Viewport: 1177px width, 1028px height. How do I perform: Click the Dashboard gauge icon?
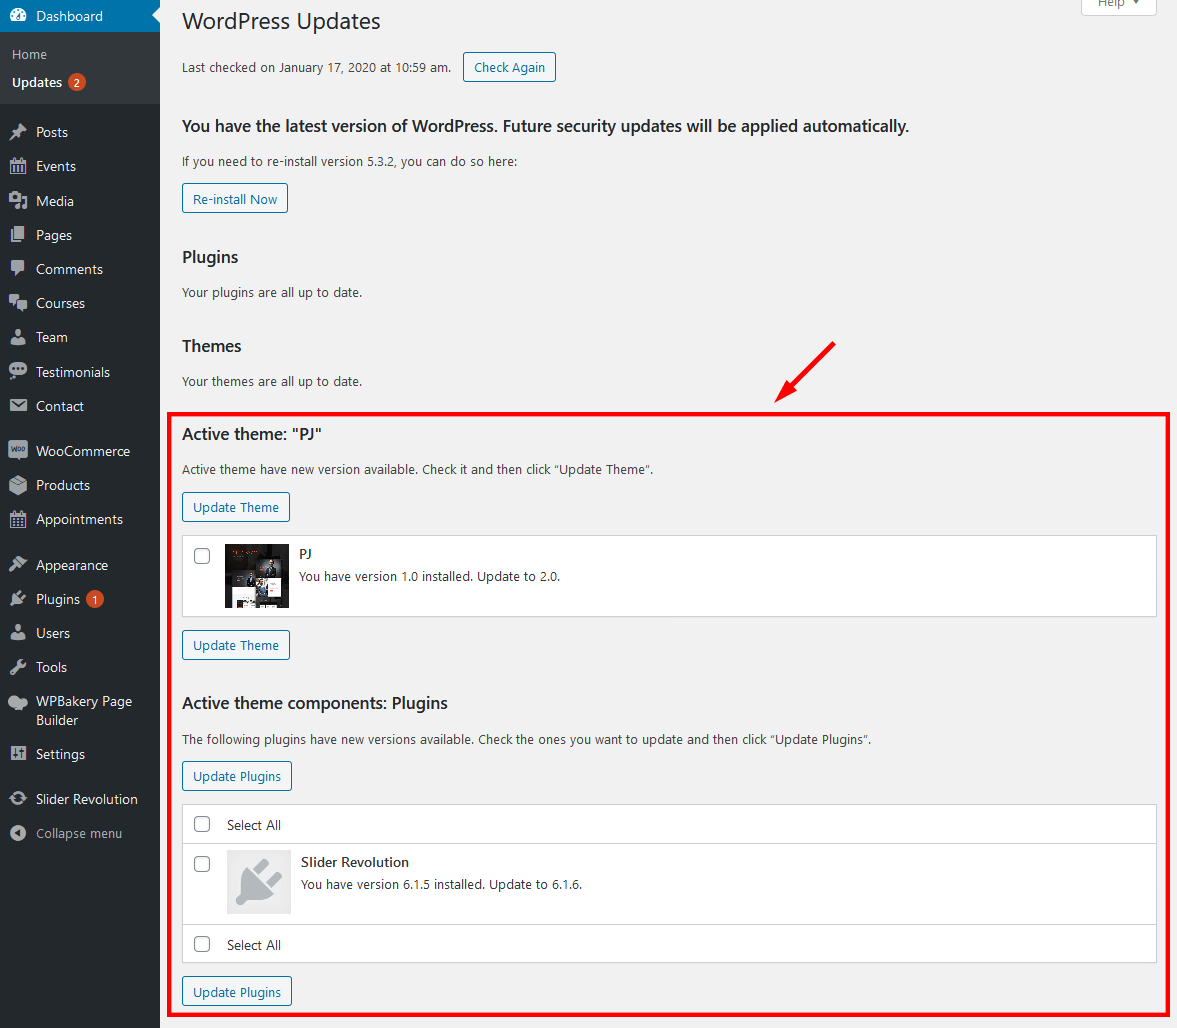(18, 16)
